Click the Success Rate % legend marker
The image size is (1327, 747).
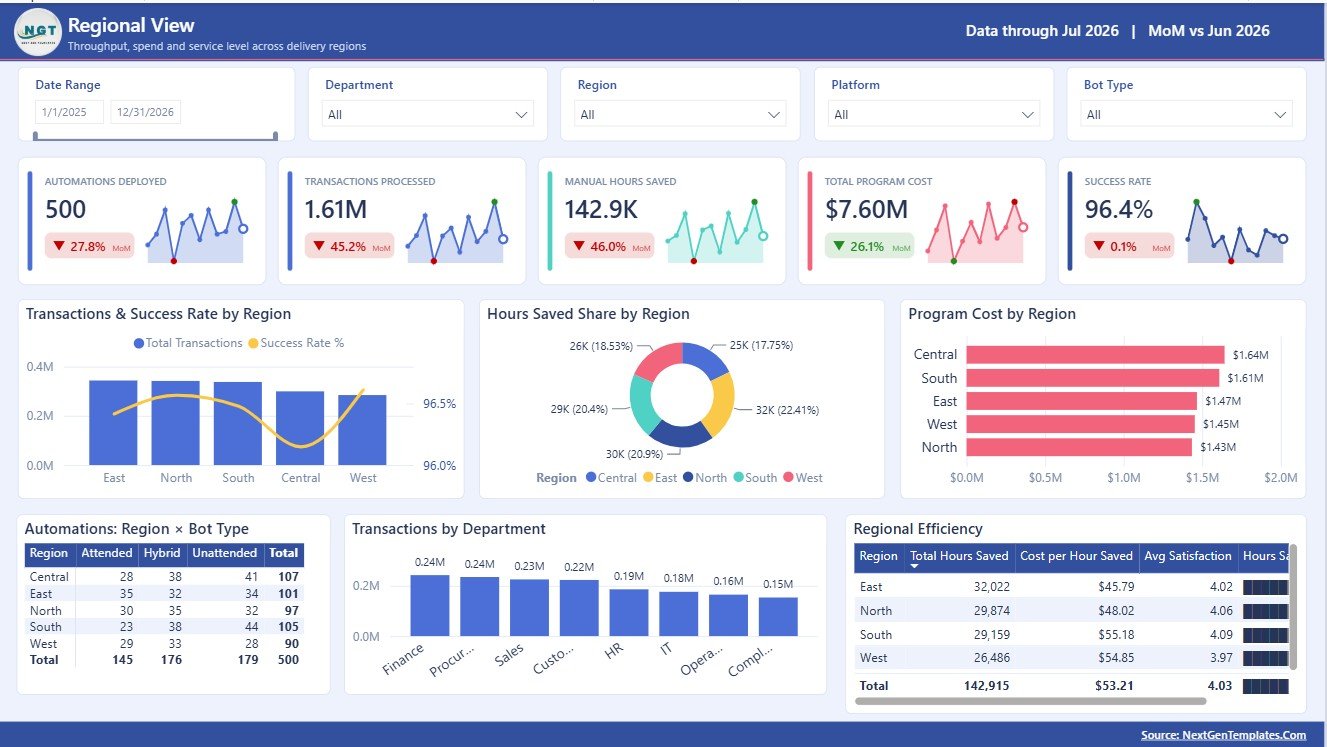(253, 343)
